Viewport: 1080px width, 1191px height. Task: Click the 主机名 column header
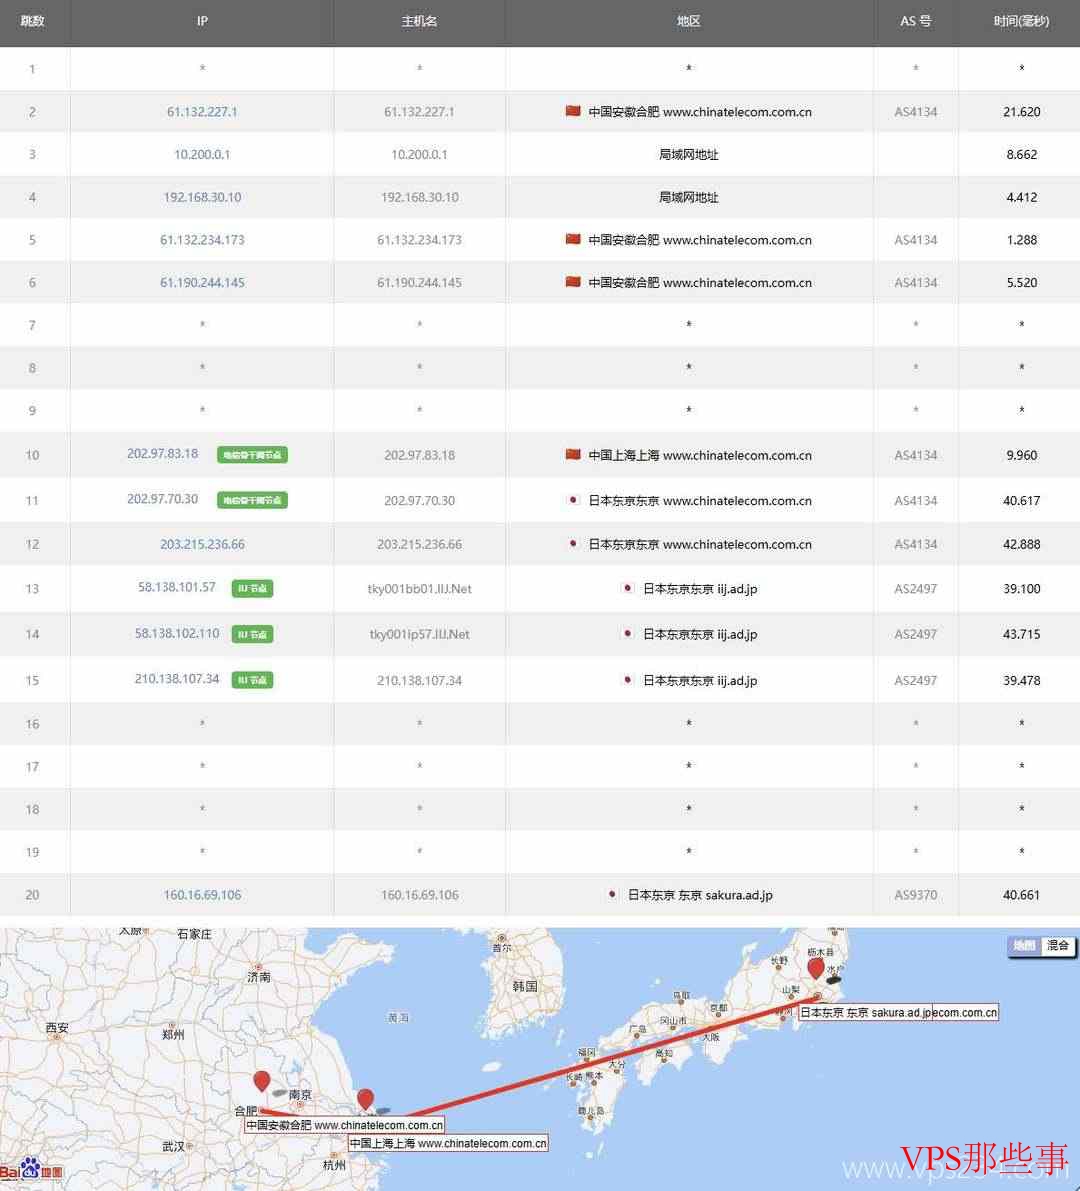[x=419, y=21]
